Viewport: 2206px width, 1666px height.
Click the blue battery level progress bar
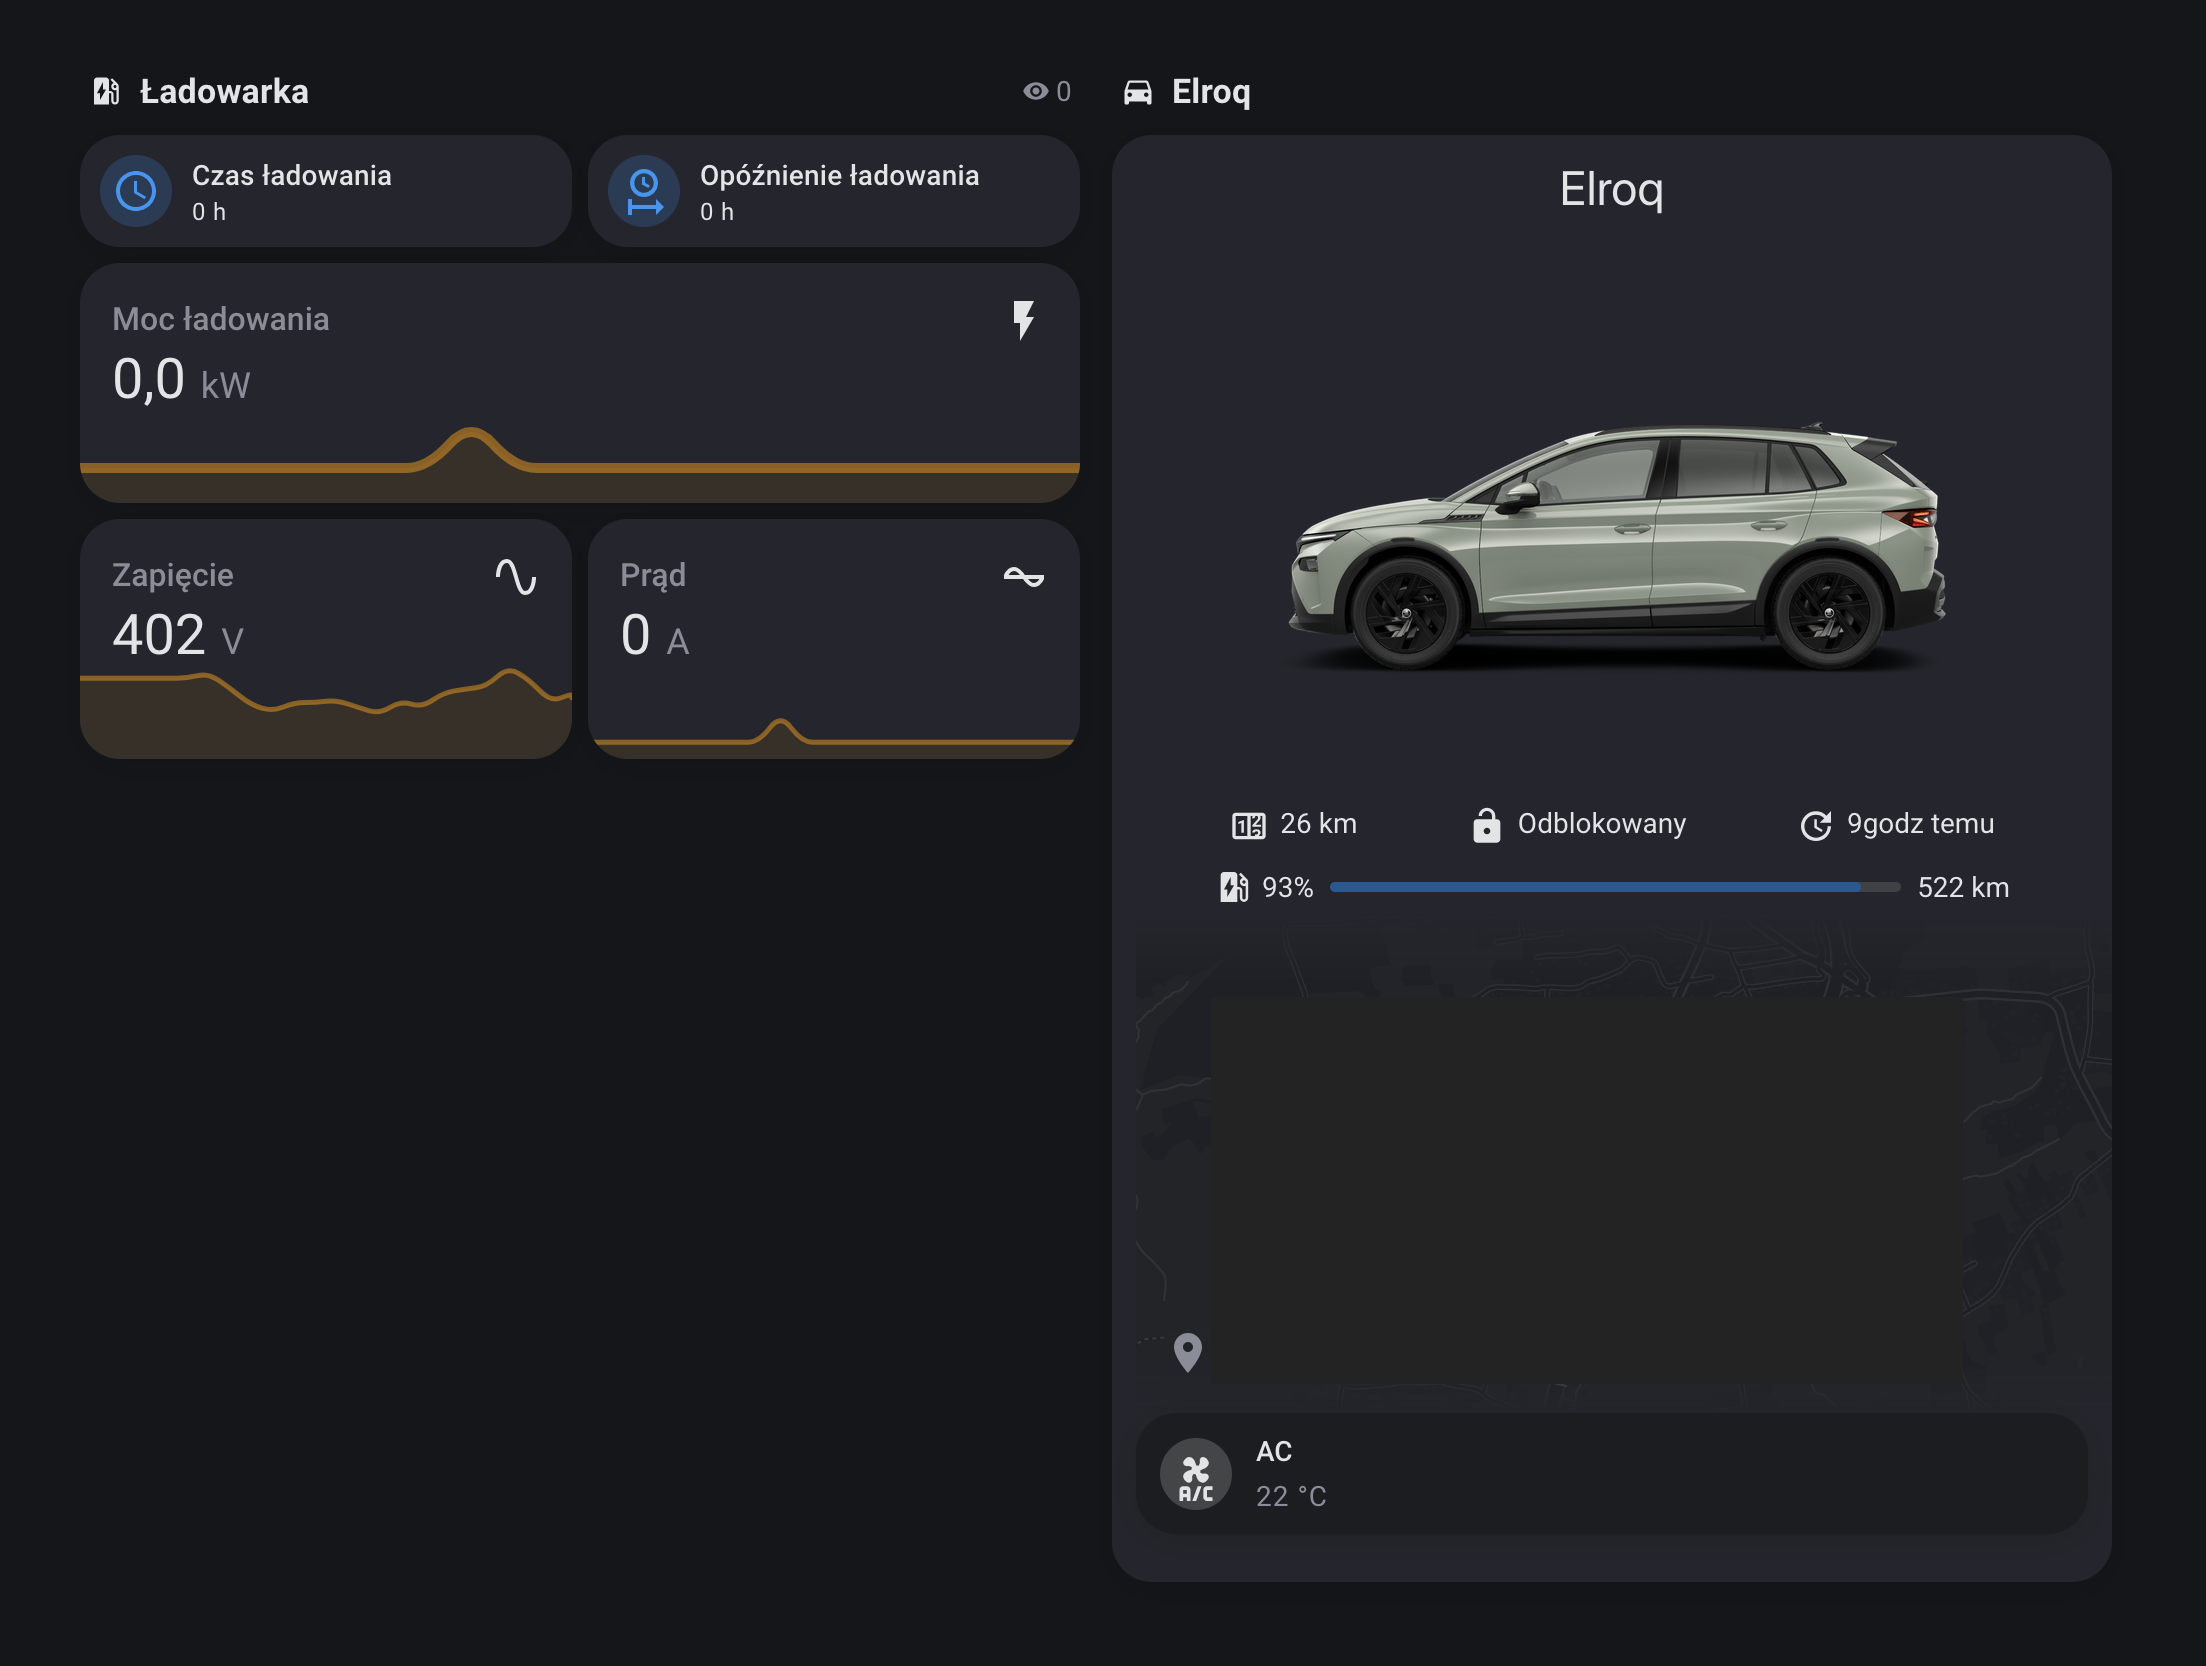[x=1615, y=887]
